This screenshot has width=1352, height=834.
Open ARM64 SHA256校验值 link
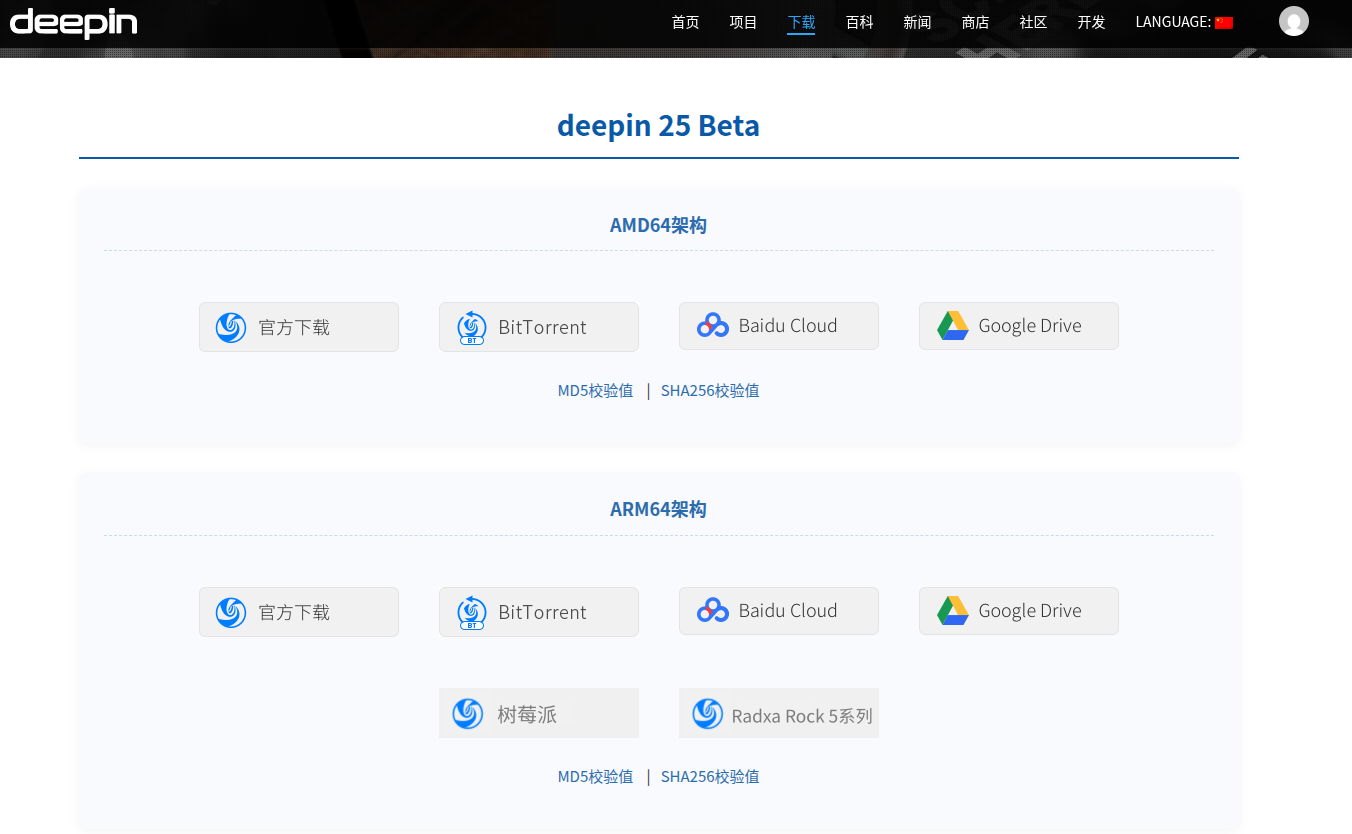point(710,777)
